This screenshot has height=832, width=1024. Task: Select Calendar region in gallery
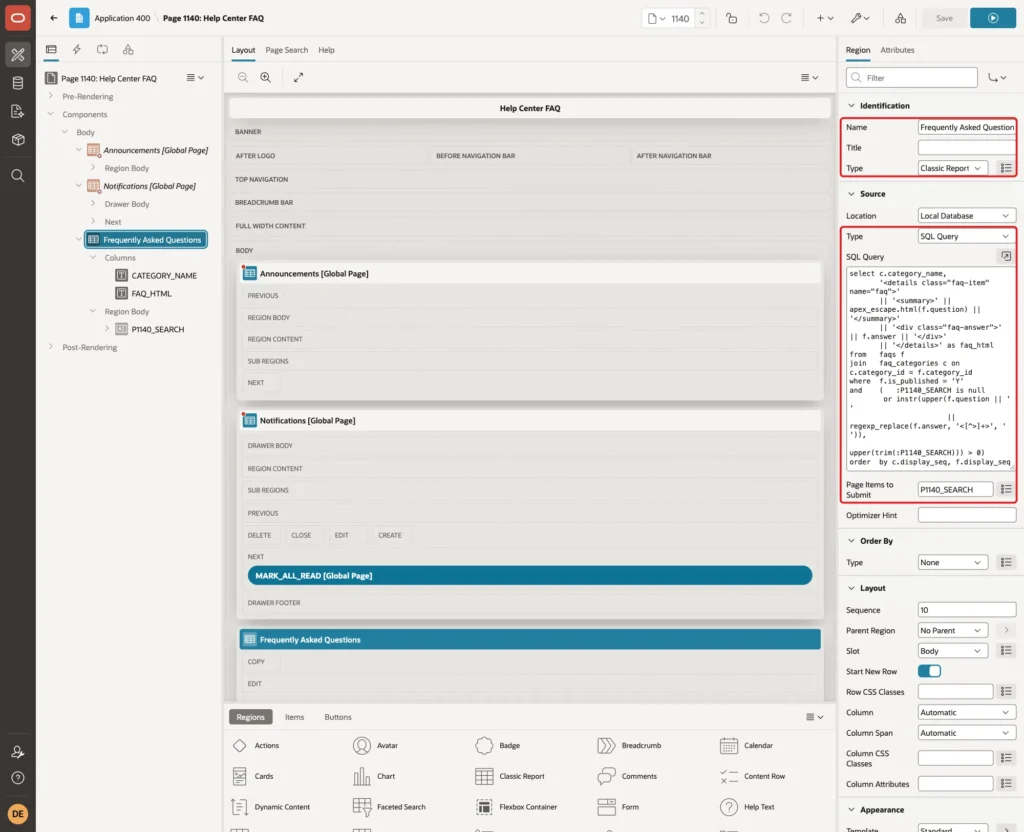click(x=746, y=745)
